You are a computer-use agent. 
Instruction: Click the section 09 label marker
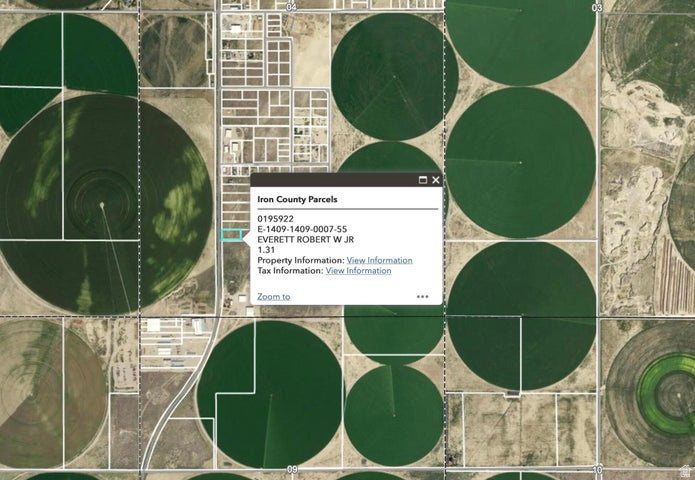pyautogui.click(x=292, y=469)
